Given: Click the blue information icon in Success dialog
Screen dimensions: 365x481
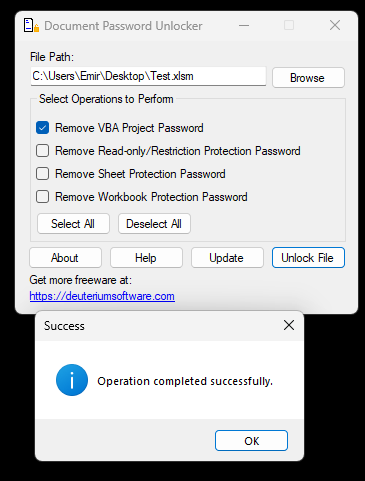Looking at the screenshot, I should point(72,380).
